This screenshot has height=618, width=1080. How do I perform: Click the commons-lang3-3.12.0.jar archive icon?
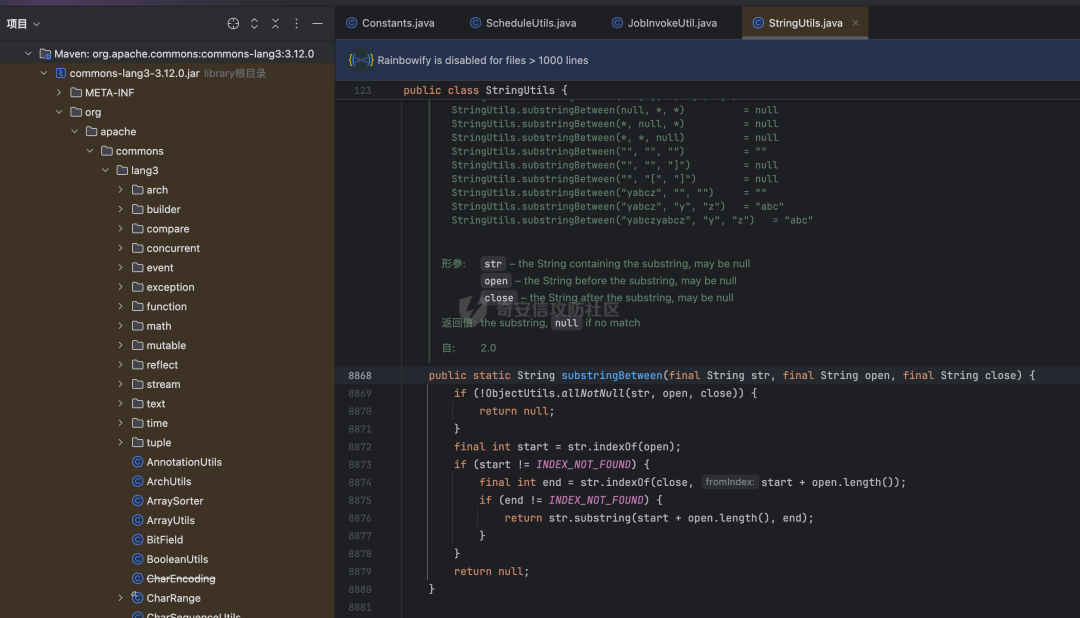pos(61,73)
